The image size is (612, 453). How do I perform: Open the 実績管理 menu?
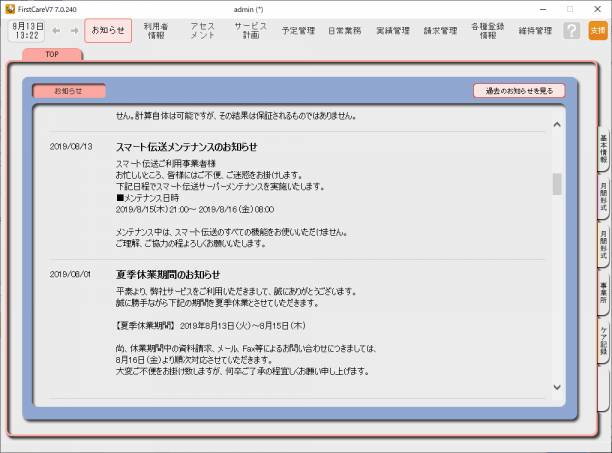coord(393,31)
